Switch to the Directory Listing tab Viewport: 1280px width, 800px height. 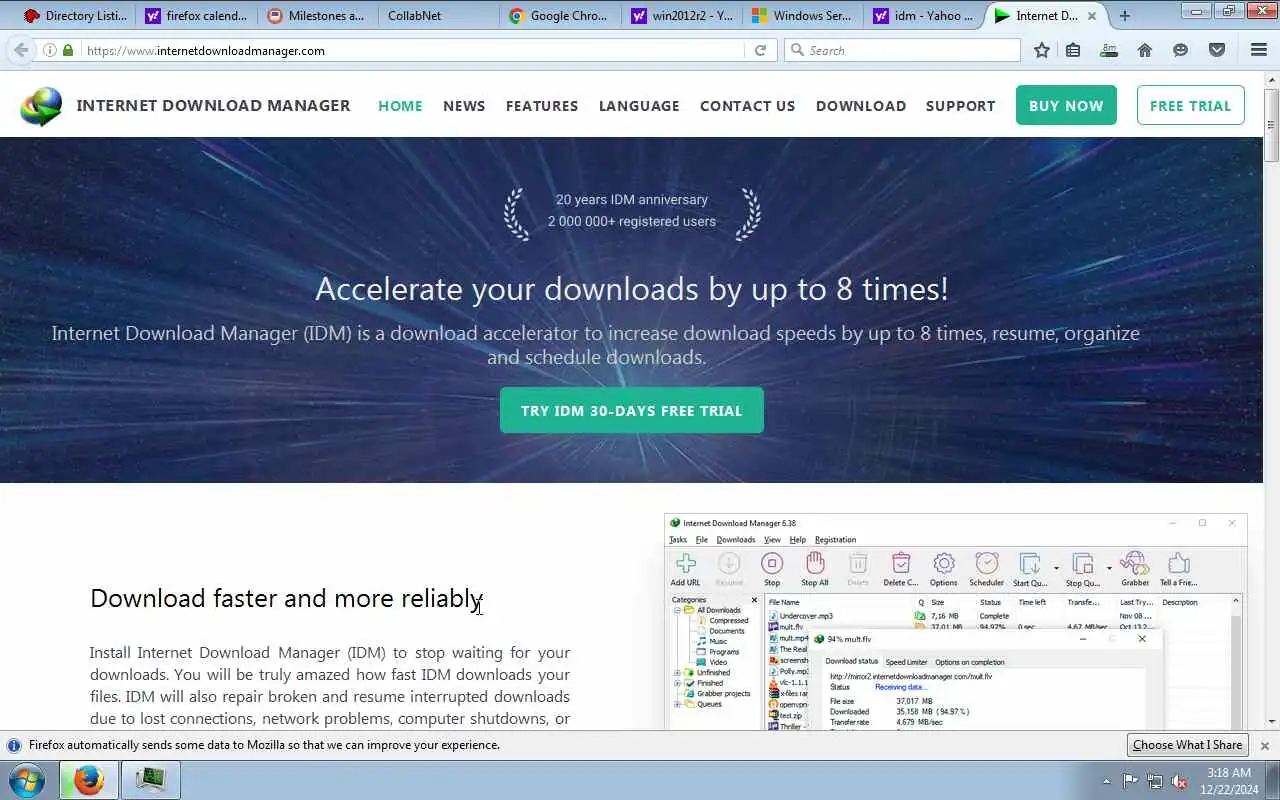pyautogui.click(x=74, y=16)
